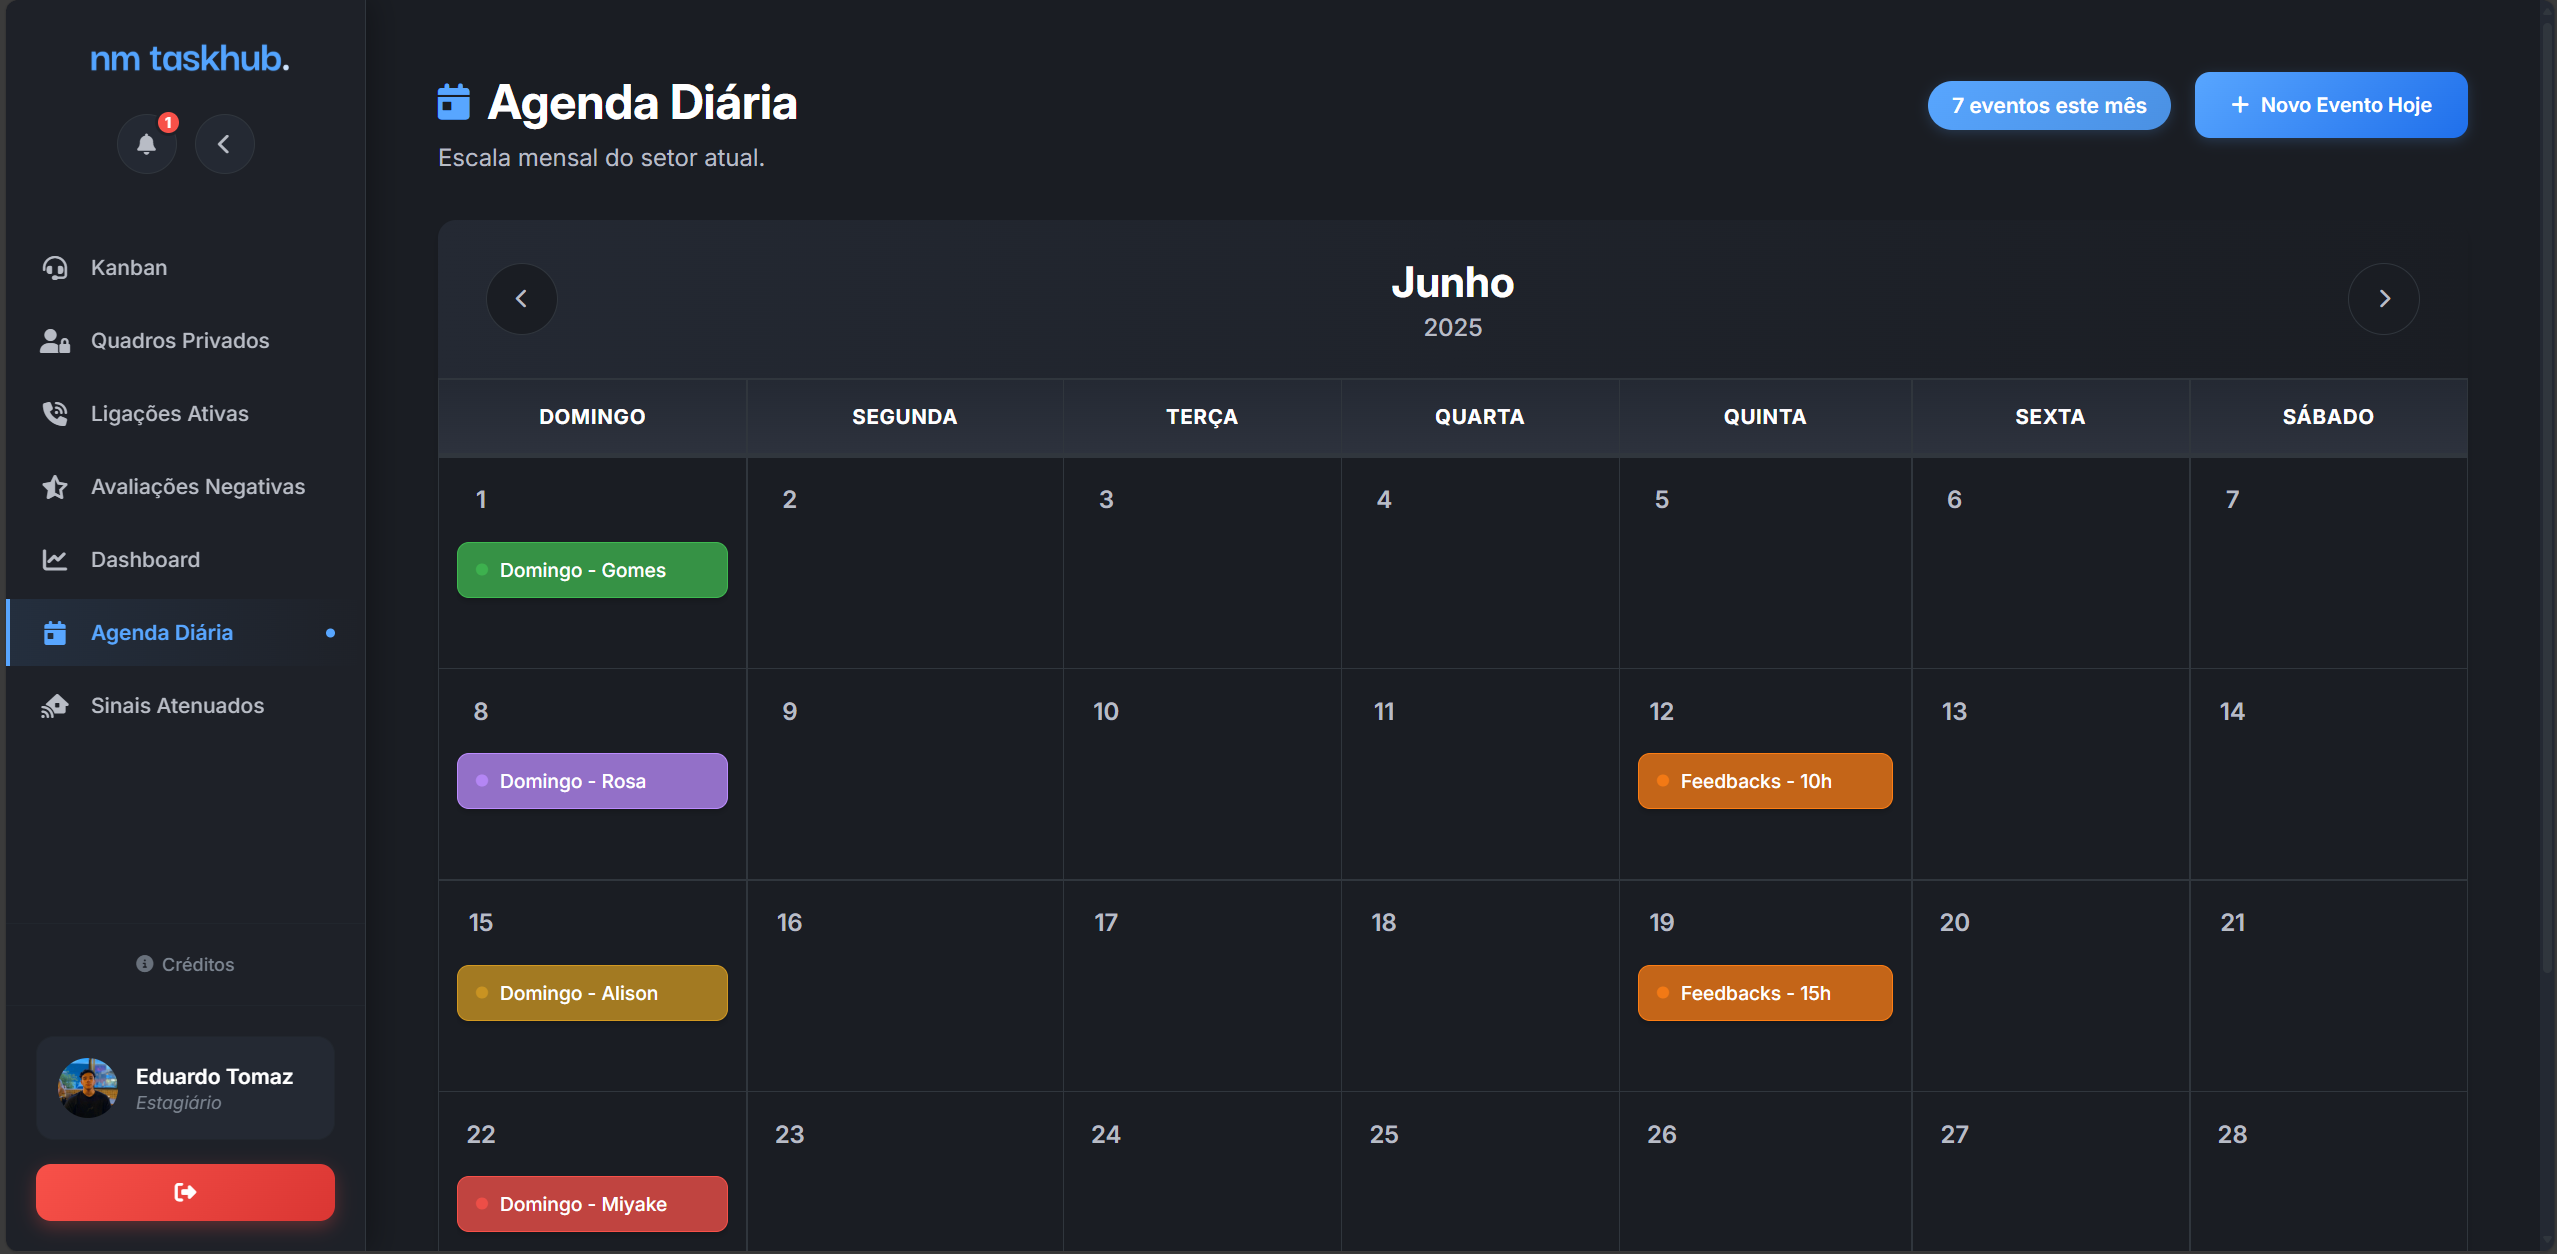The image size is (2557, 1254).
Task: Click the Ligações Ativas phone icon
Action: point(55,414)
